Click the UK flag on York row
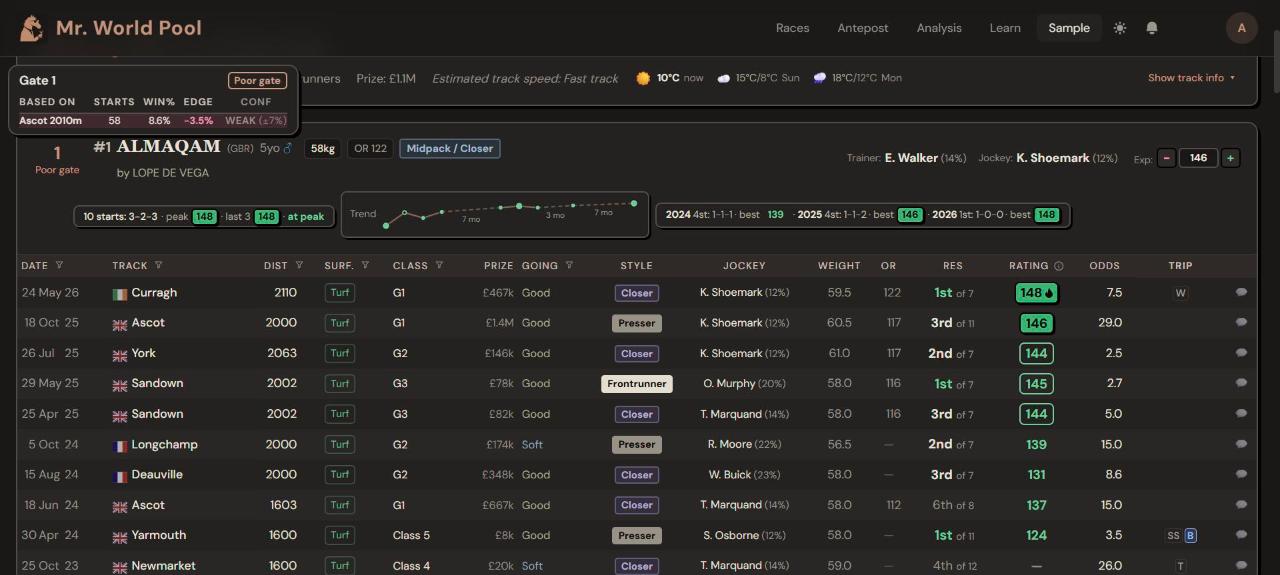This screenshot has height=575, width=1280. (120, 354)
